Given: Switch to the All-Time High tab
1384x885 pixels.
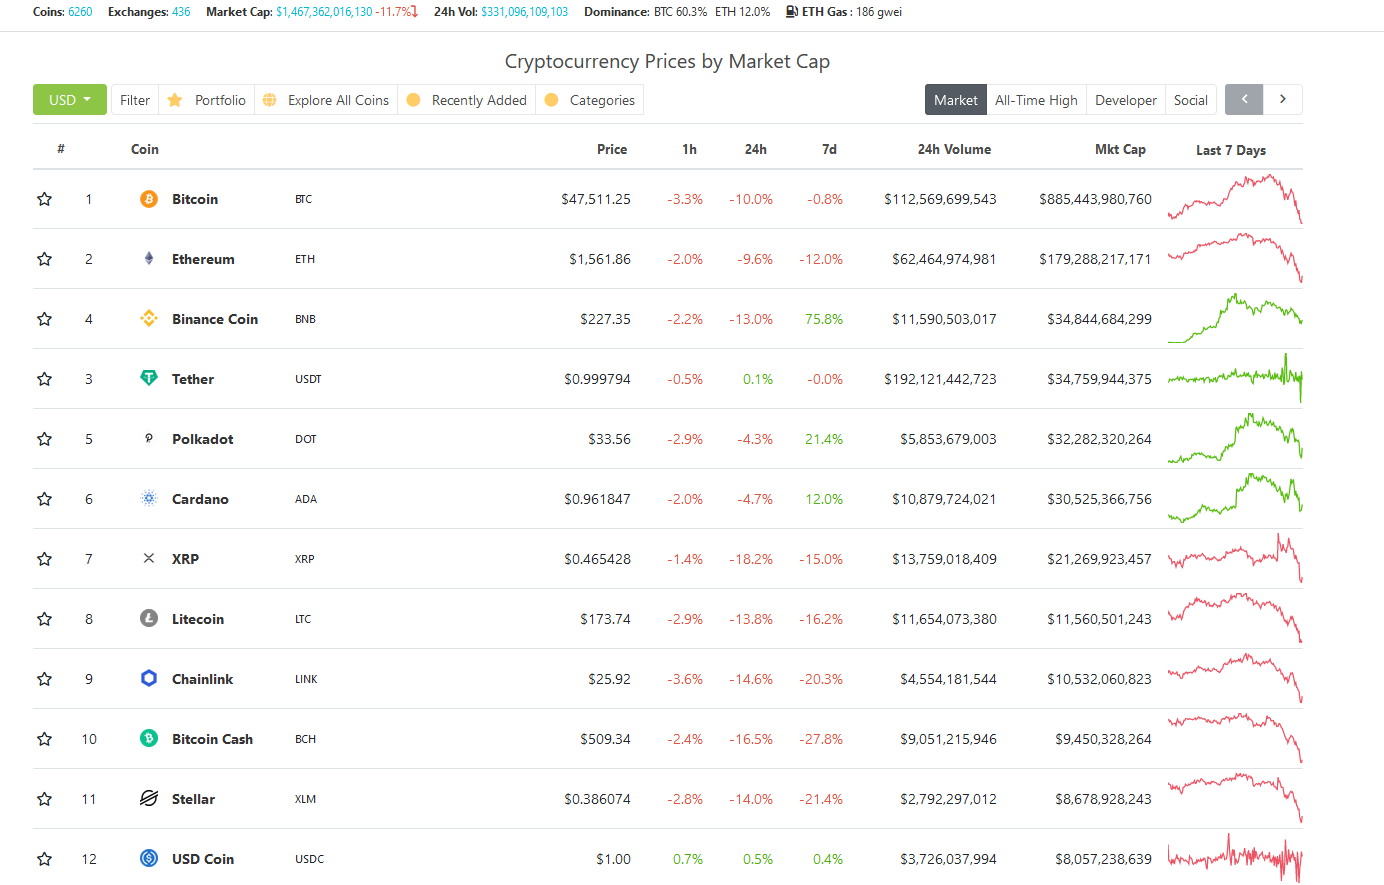Looking at the screenshot, I should [1036, 100].
